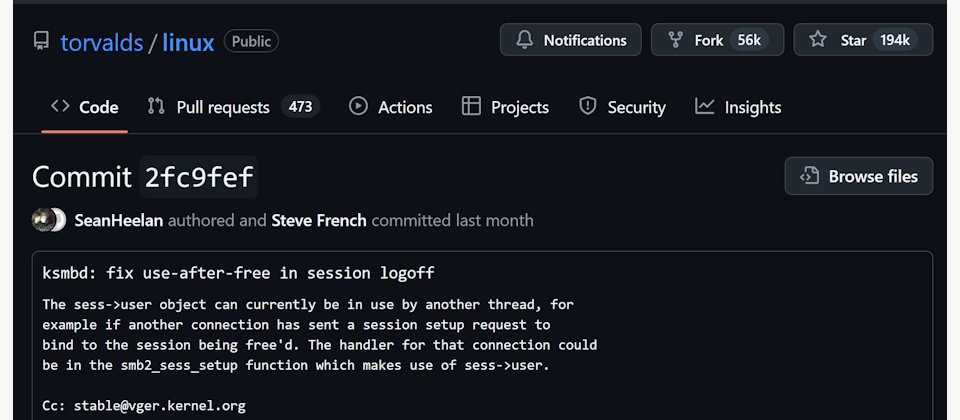Click the Notifications bell icon
Viewport: 960px width, 420px height.
point(524,40)
